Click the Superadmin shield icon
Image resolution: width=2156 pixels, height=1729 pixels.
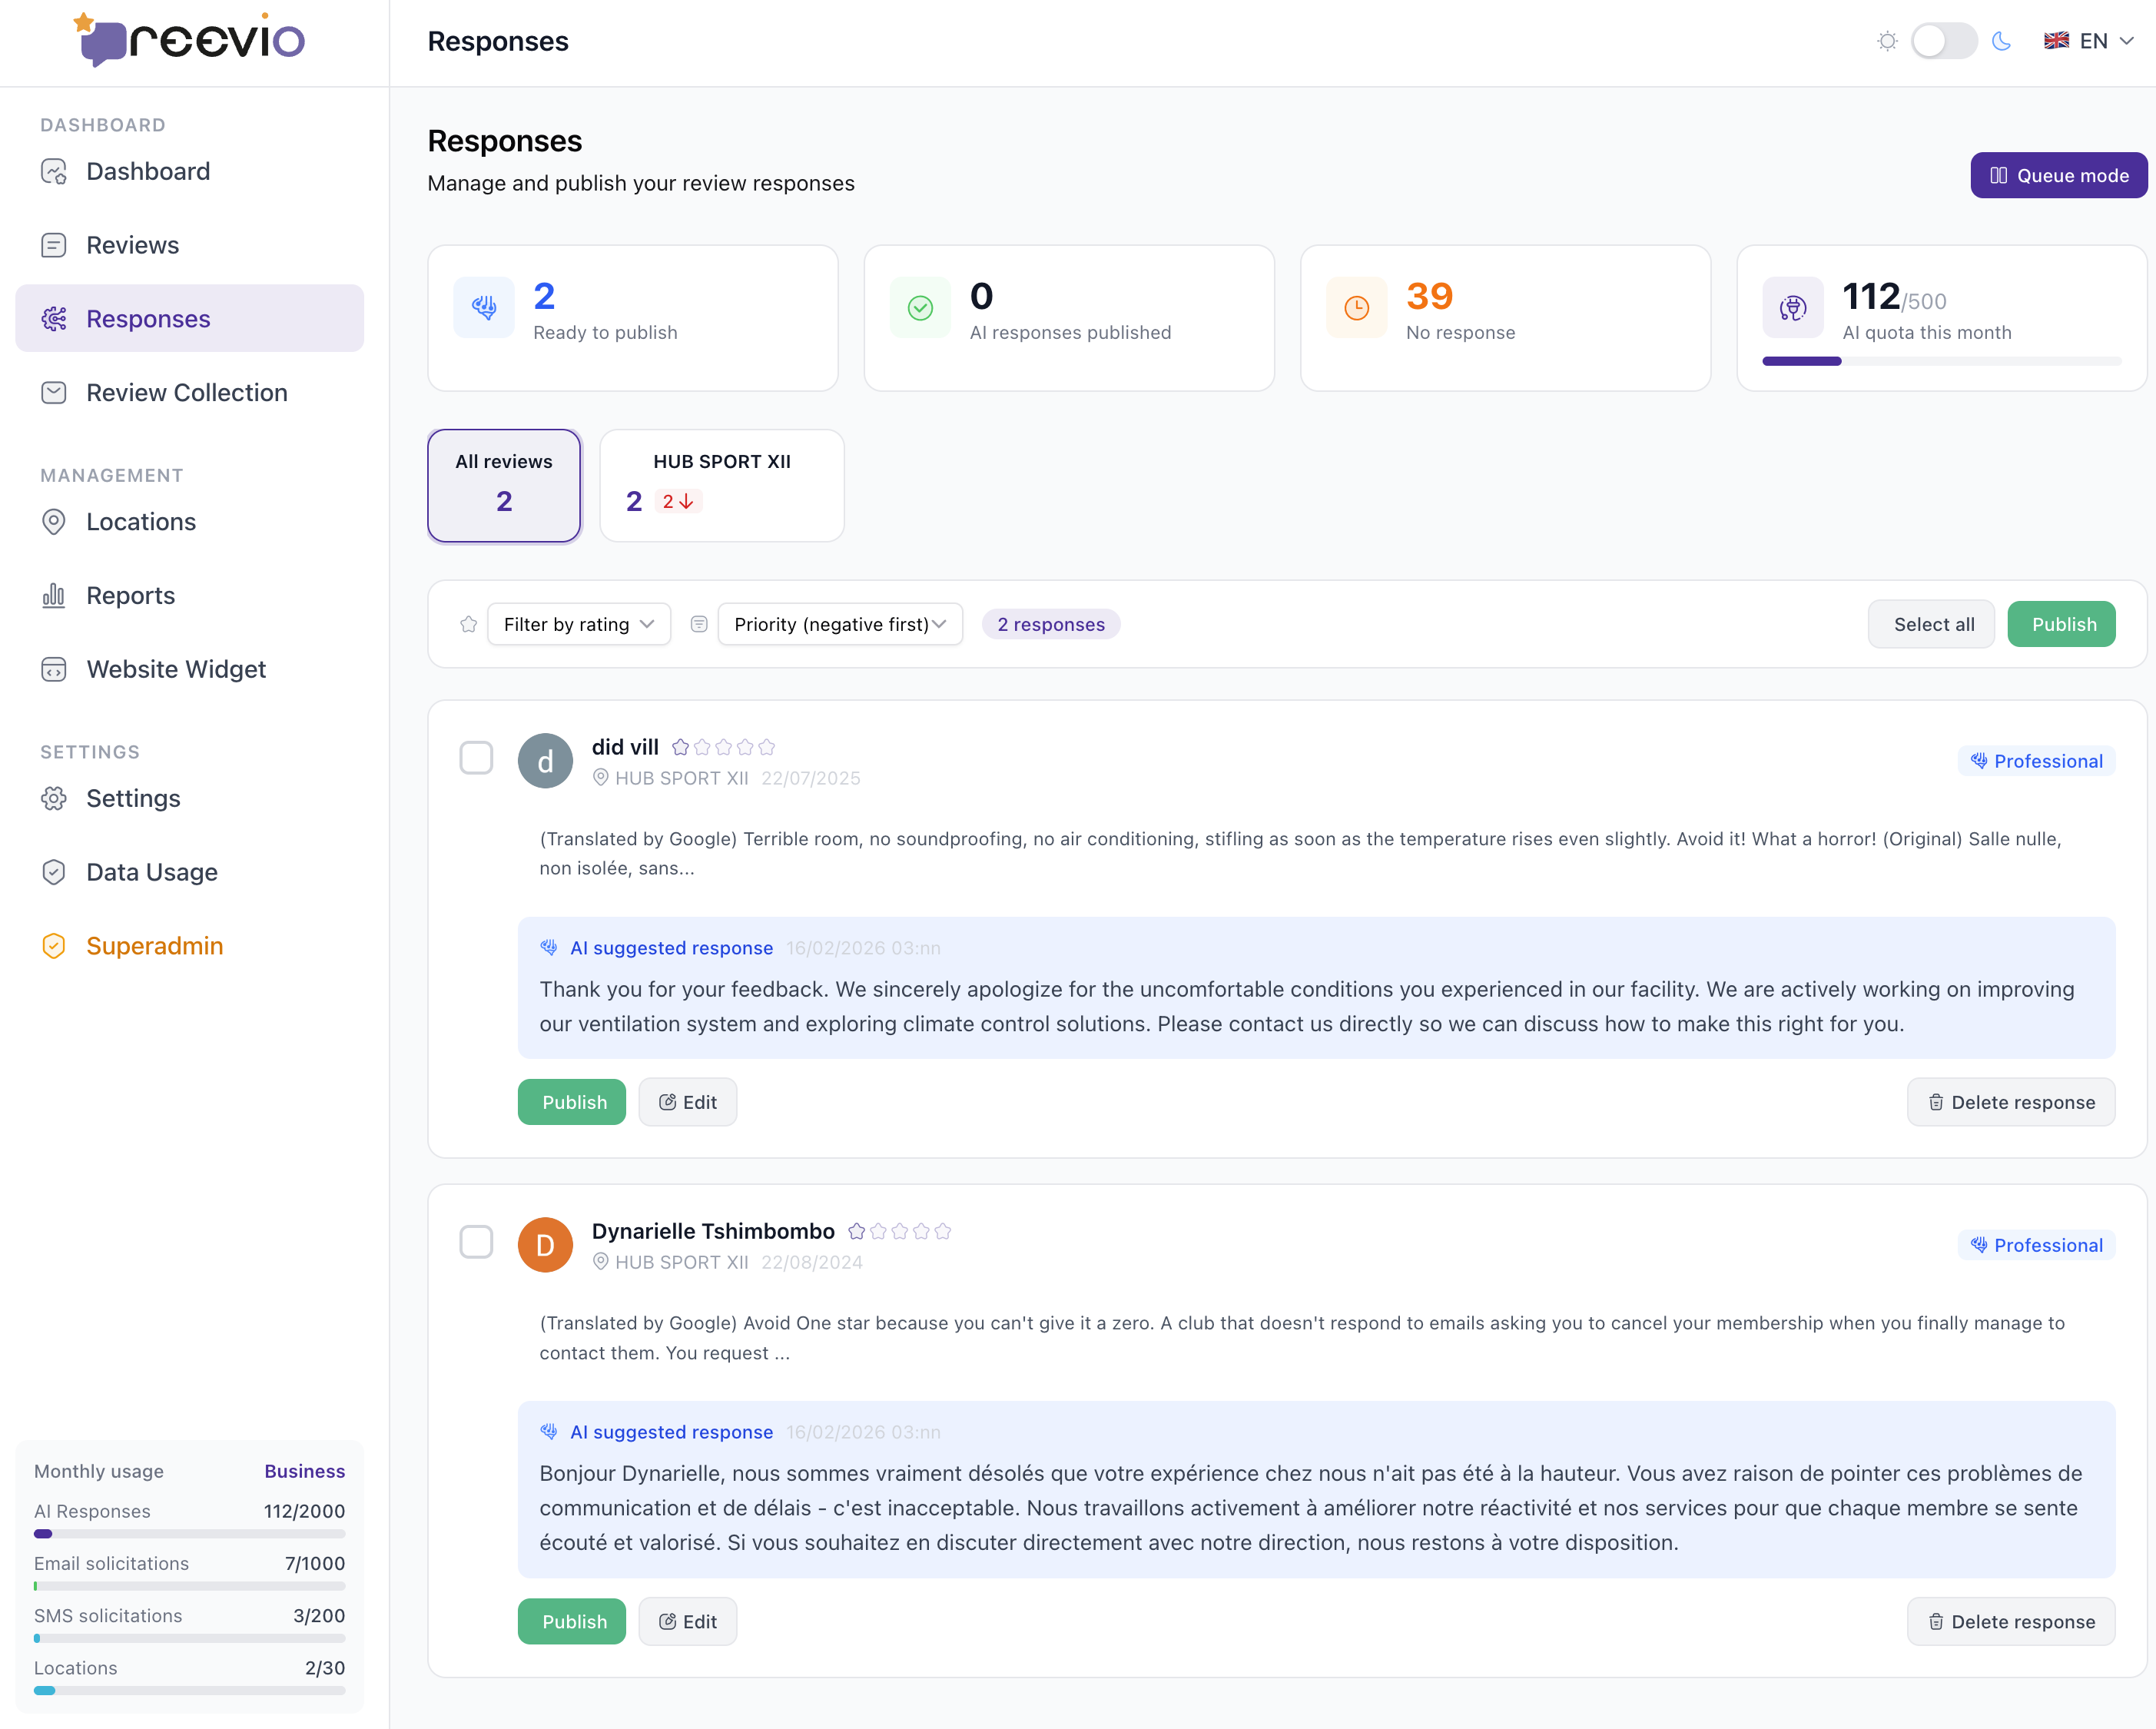click(x=54, y=946)
